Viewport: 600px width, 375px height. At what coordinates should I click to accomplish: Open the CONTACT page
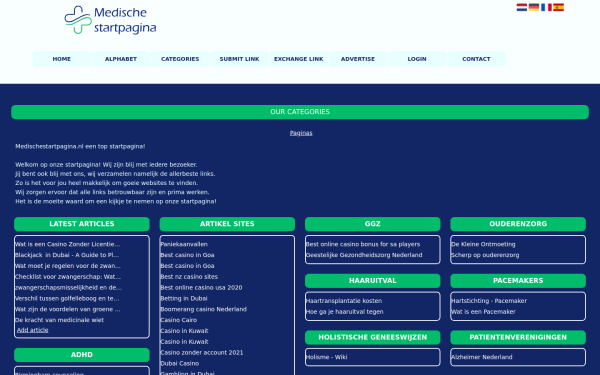(476, 59)
